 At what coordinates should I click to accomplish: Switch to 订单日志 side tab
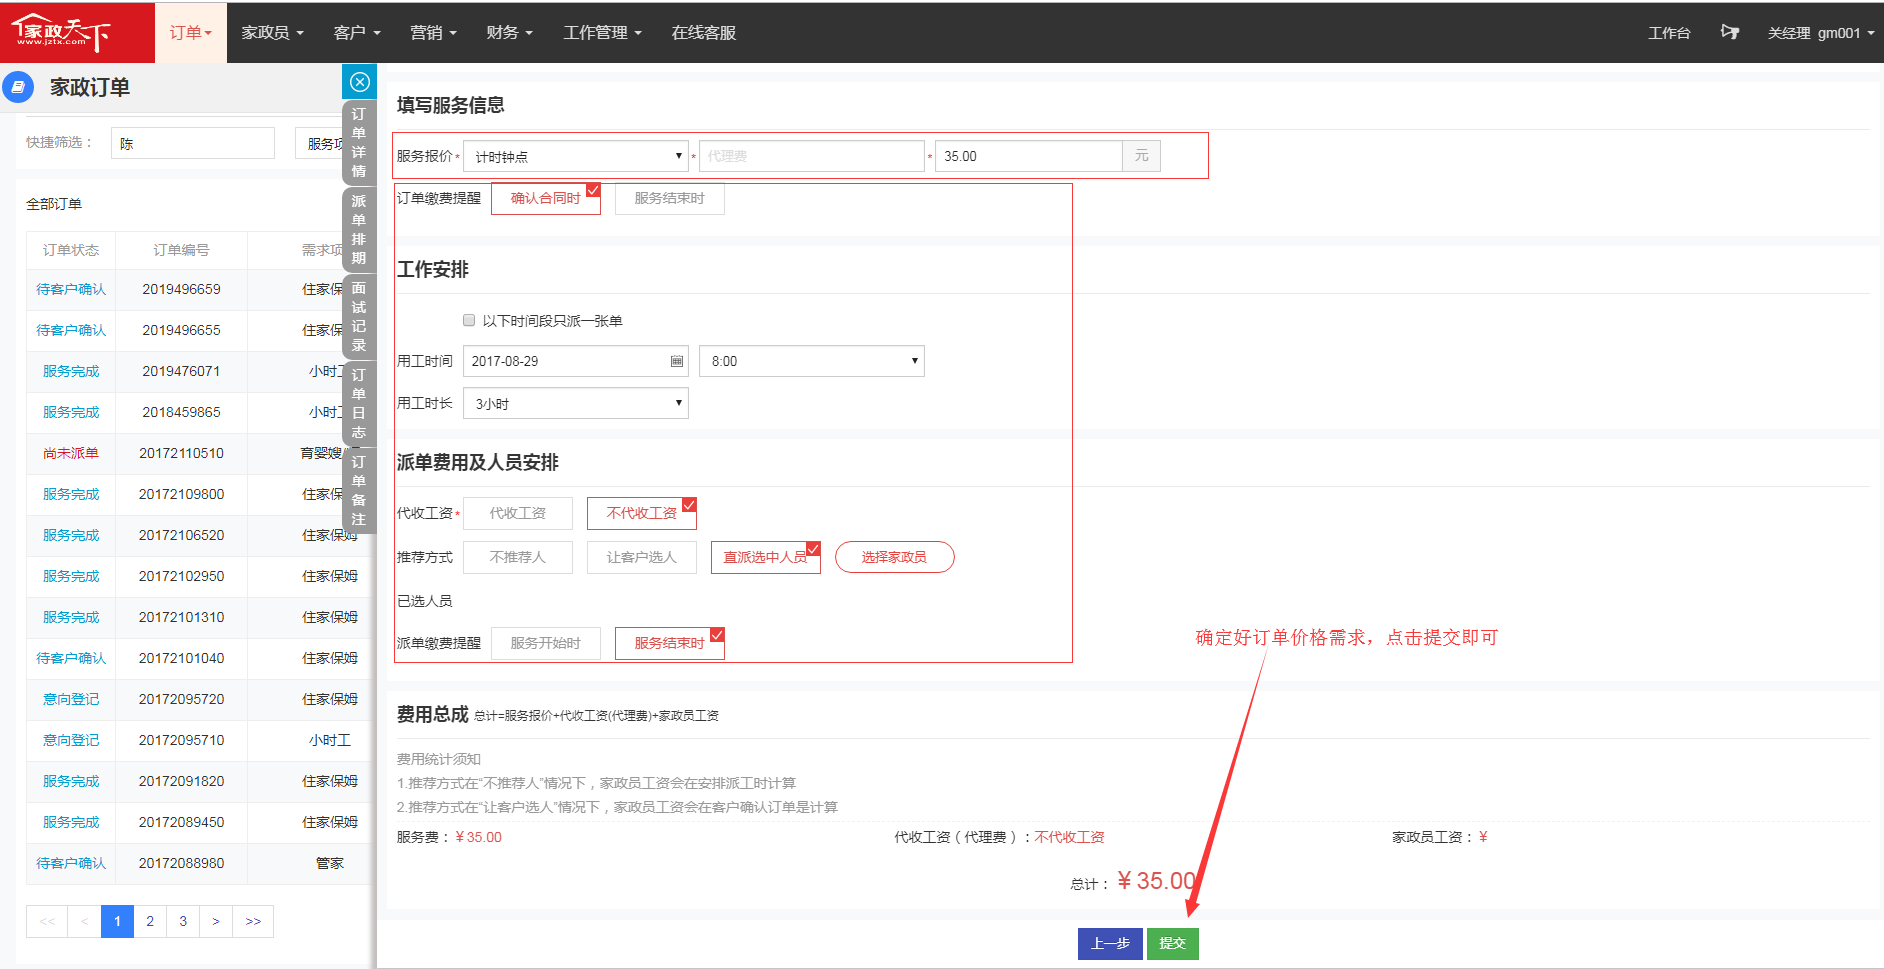[359, 403]
